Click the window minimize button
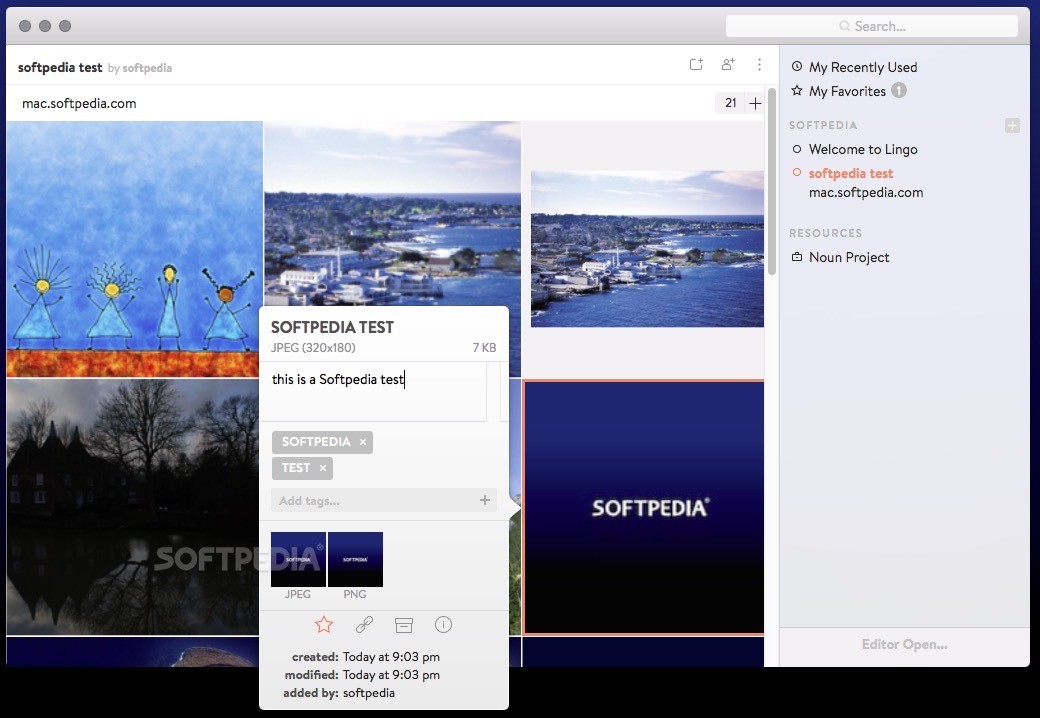Viewport: 1040px width, 718px height. coord(45,26)
